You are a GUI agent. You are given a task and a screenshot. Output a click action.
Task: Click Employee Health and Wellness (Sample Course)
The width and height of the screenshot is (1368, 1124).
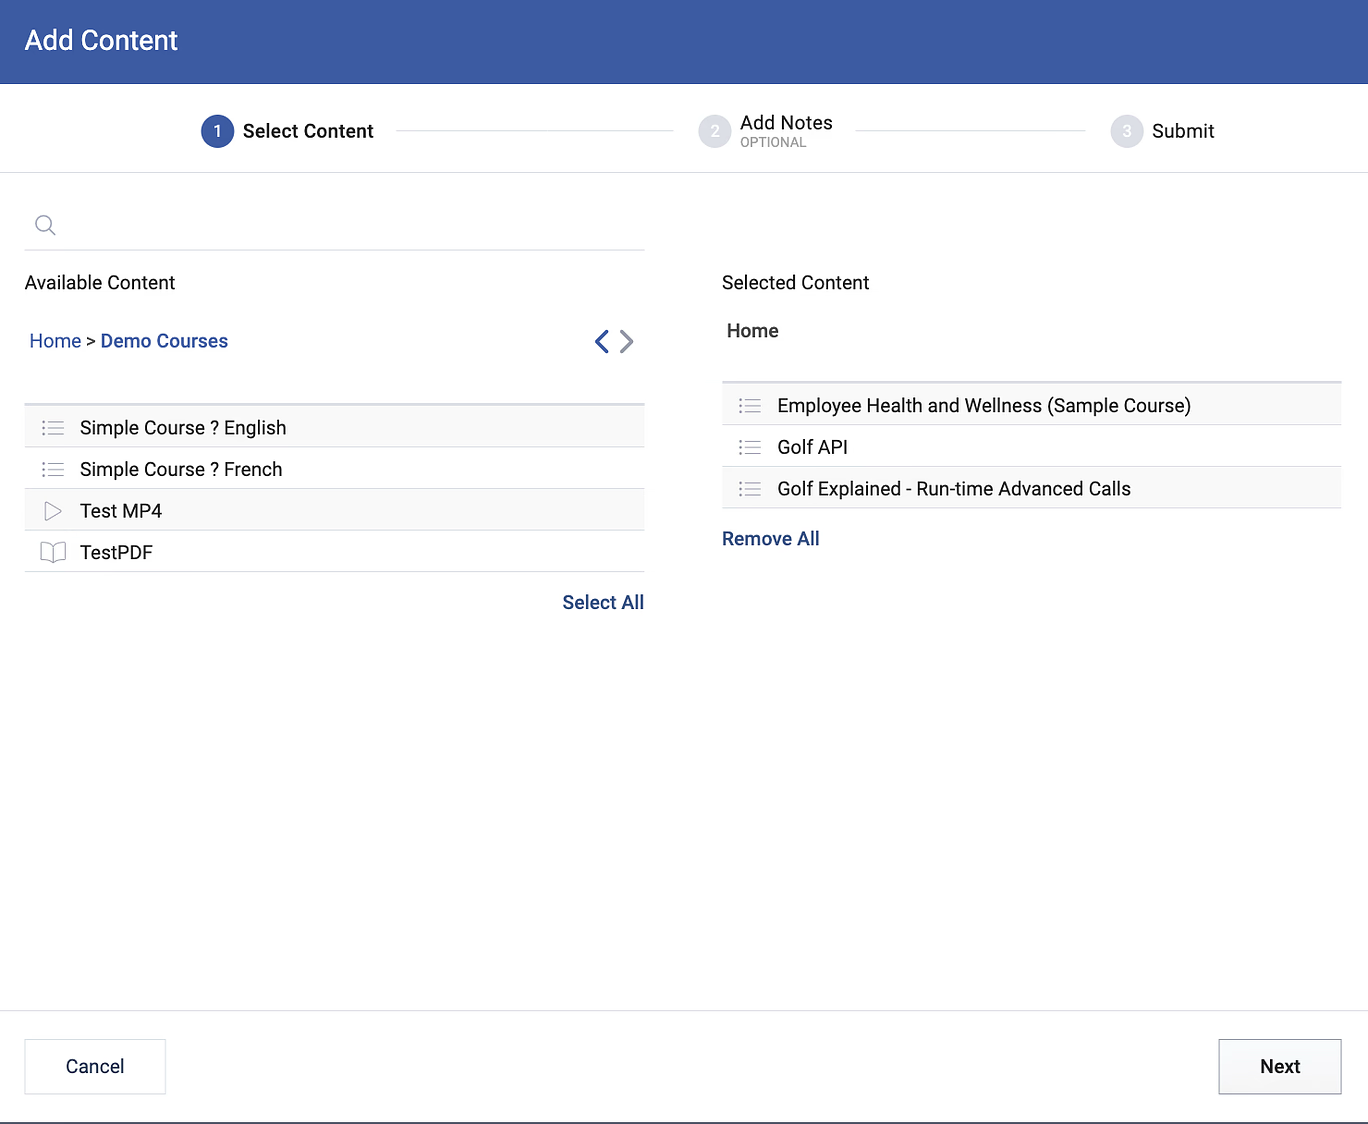tap(1032, 405)
